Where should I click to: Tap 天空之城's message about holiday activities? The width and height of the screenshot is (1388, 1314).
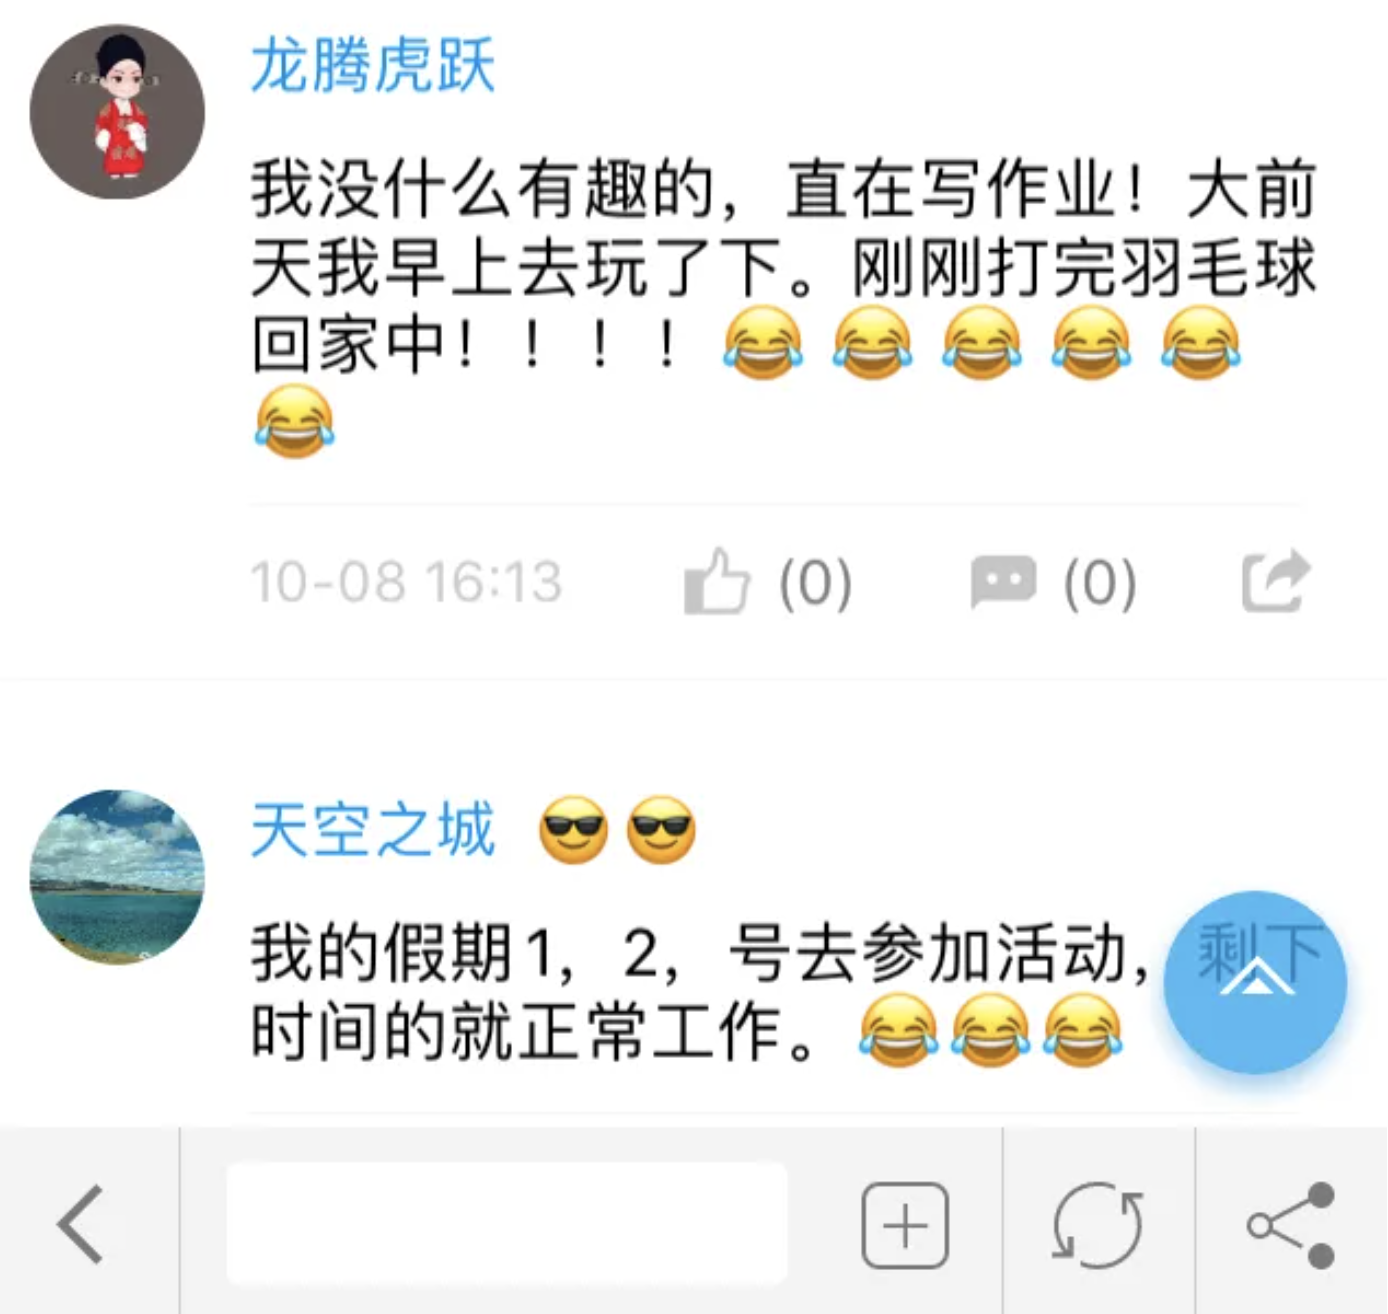click(700, 992)
